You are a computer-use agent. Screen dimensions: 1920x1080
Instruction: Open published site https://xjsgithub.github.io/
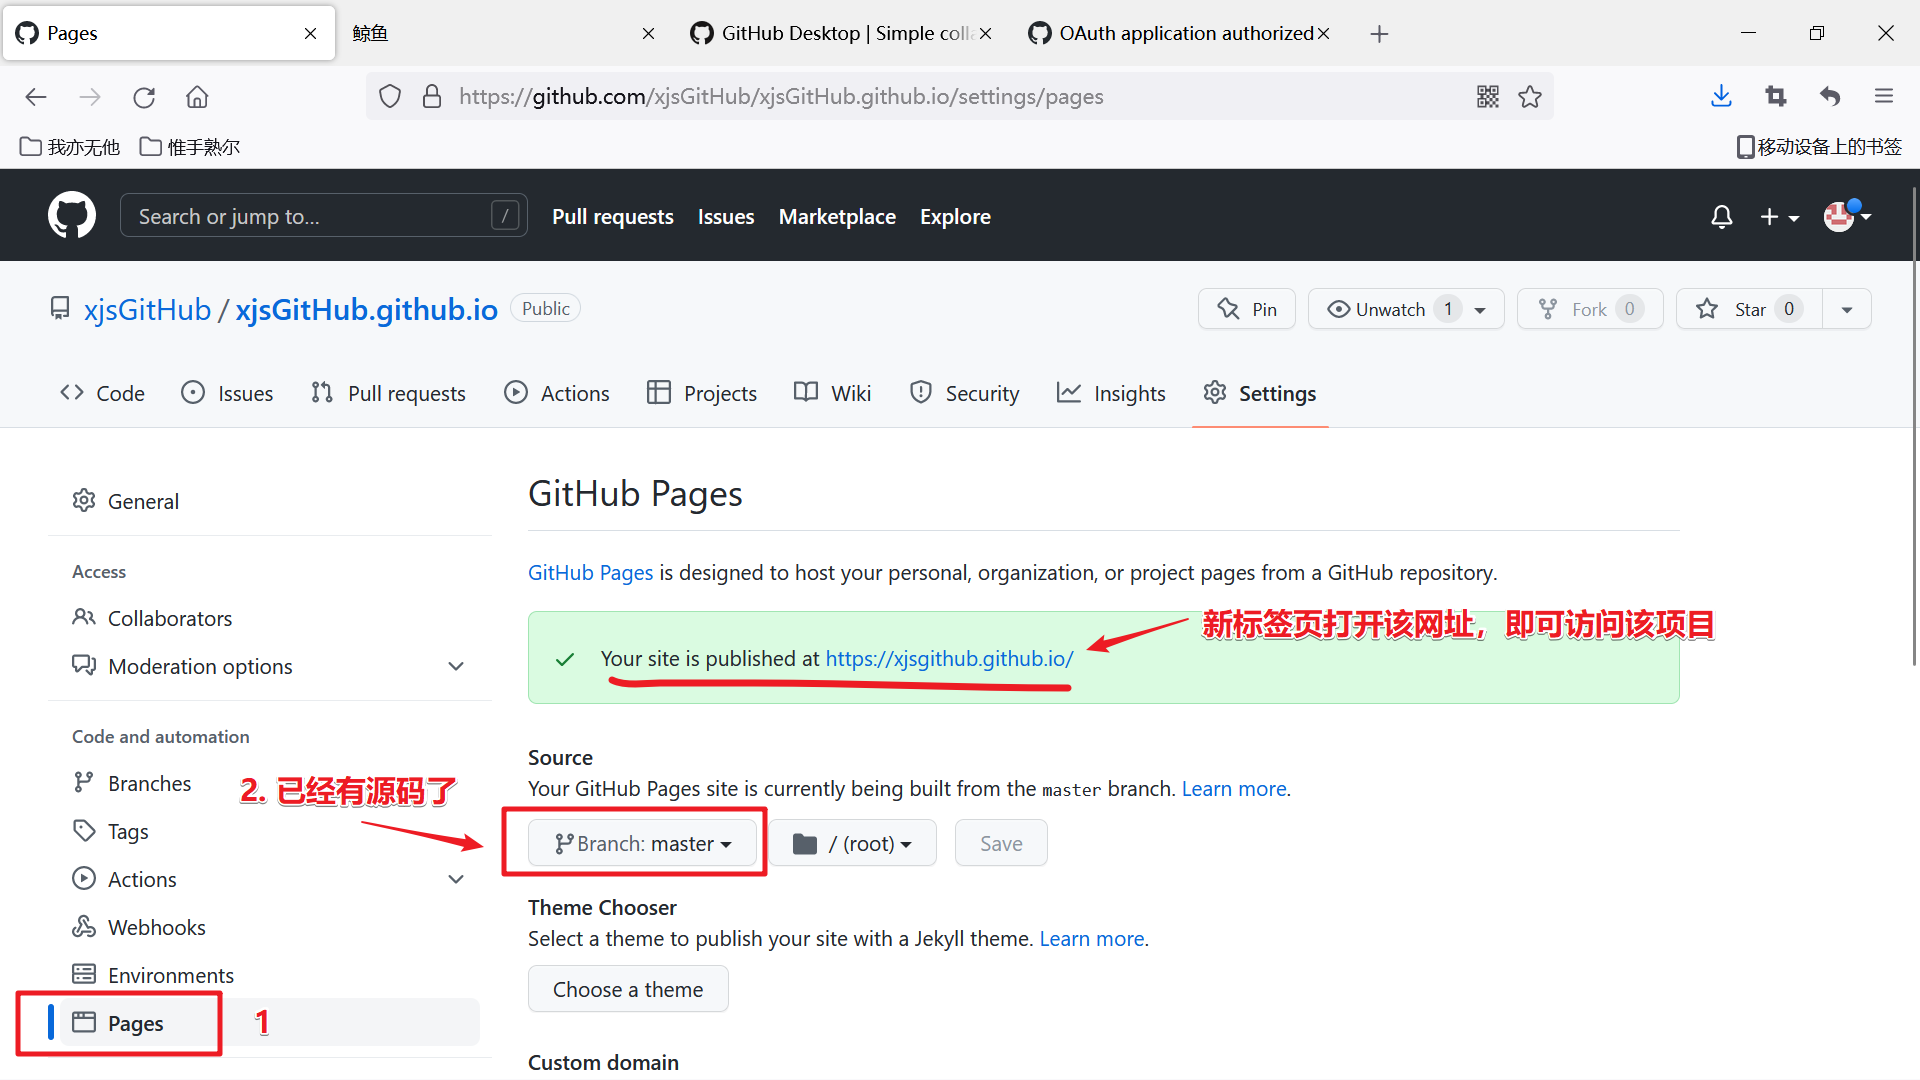click(949, 659)
